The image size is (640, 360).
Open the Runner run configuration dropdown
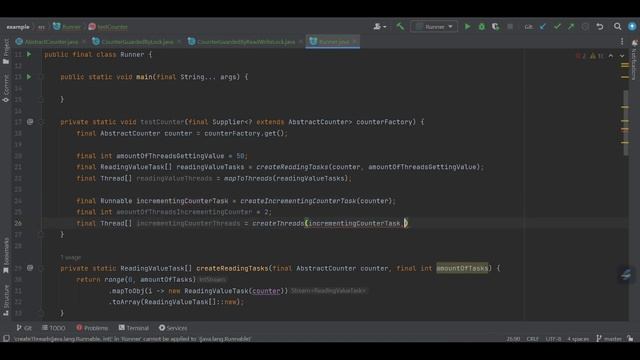tap(434, 27)
